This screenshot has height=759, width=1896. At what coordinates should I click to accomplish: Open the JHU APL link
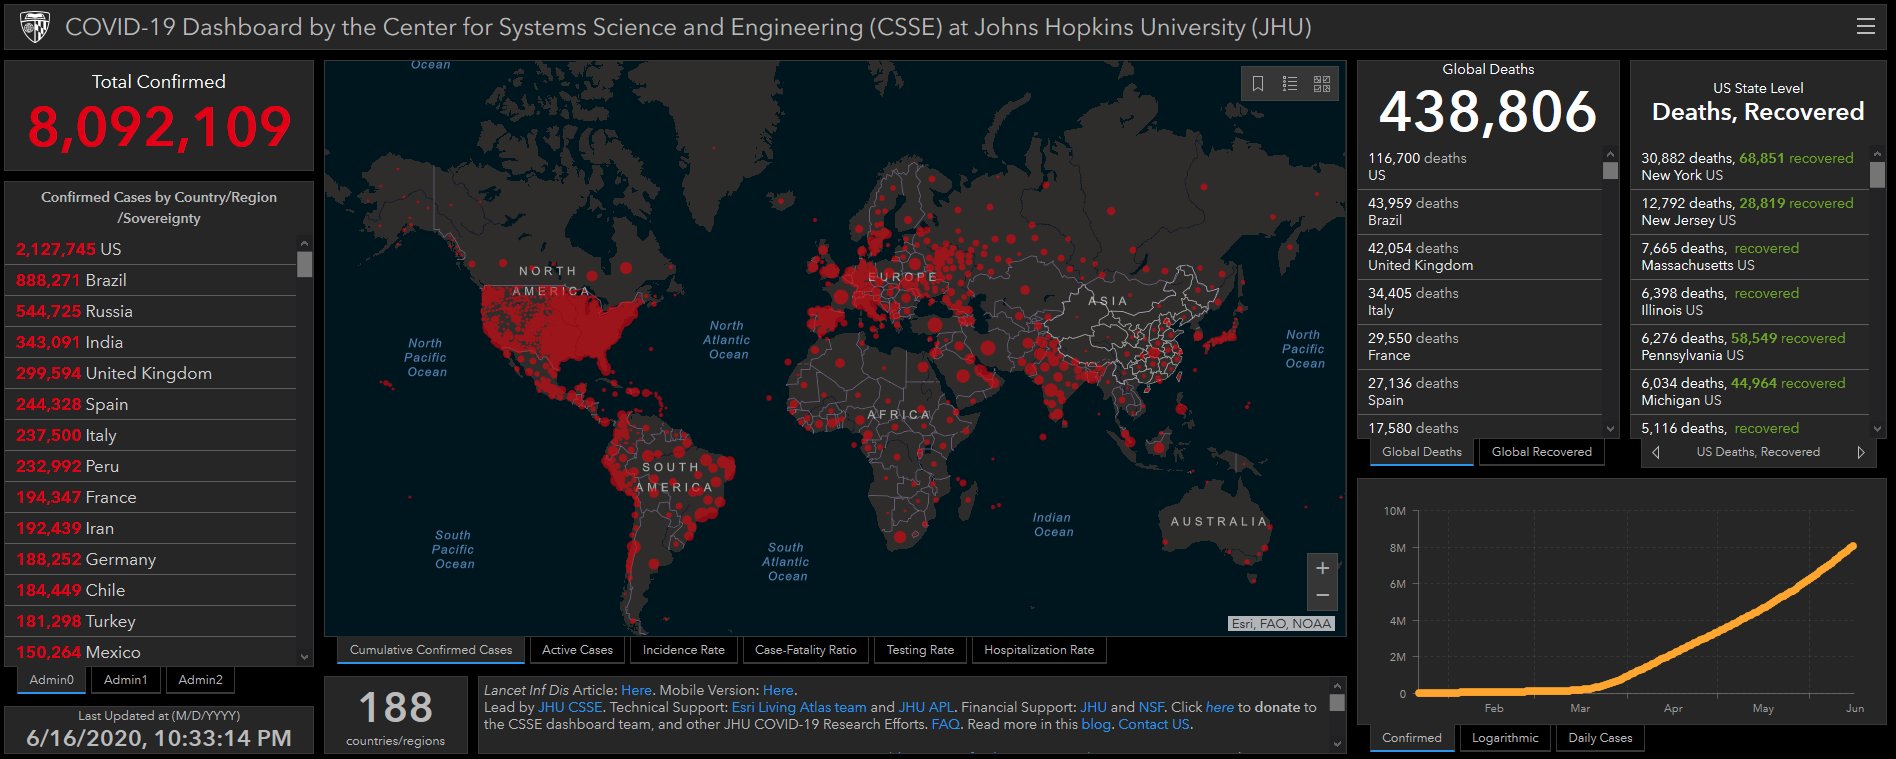pyautogui.click(x=926, y=707)
